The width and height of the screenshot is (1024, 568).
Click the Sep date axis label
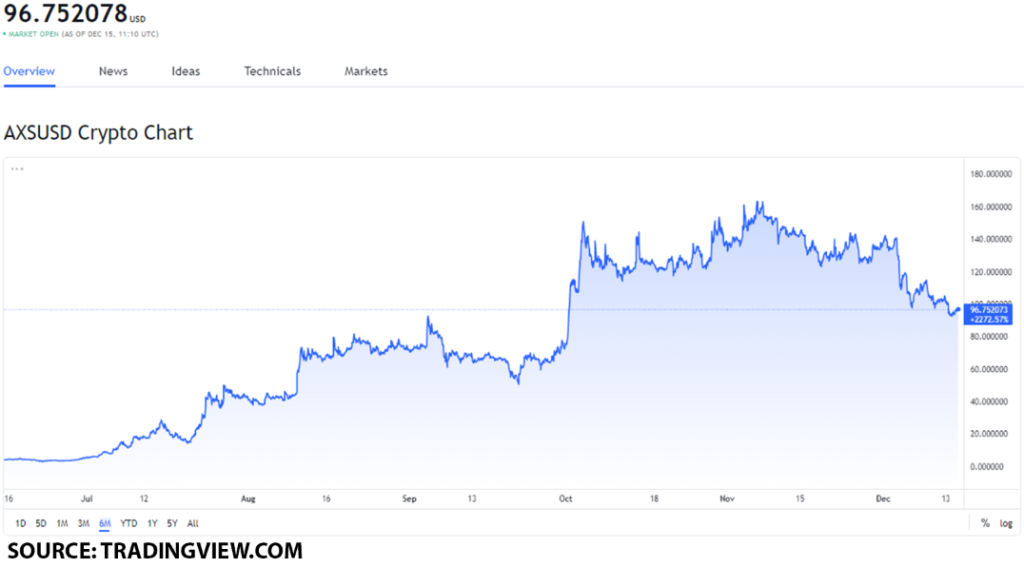tap(409, 499)
